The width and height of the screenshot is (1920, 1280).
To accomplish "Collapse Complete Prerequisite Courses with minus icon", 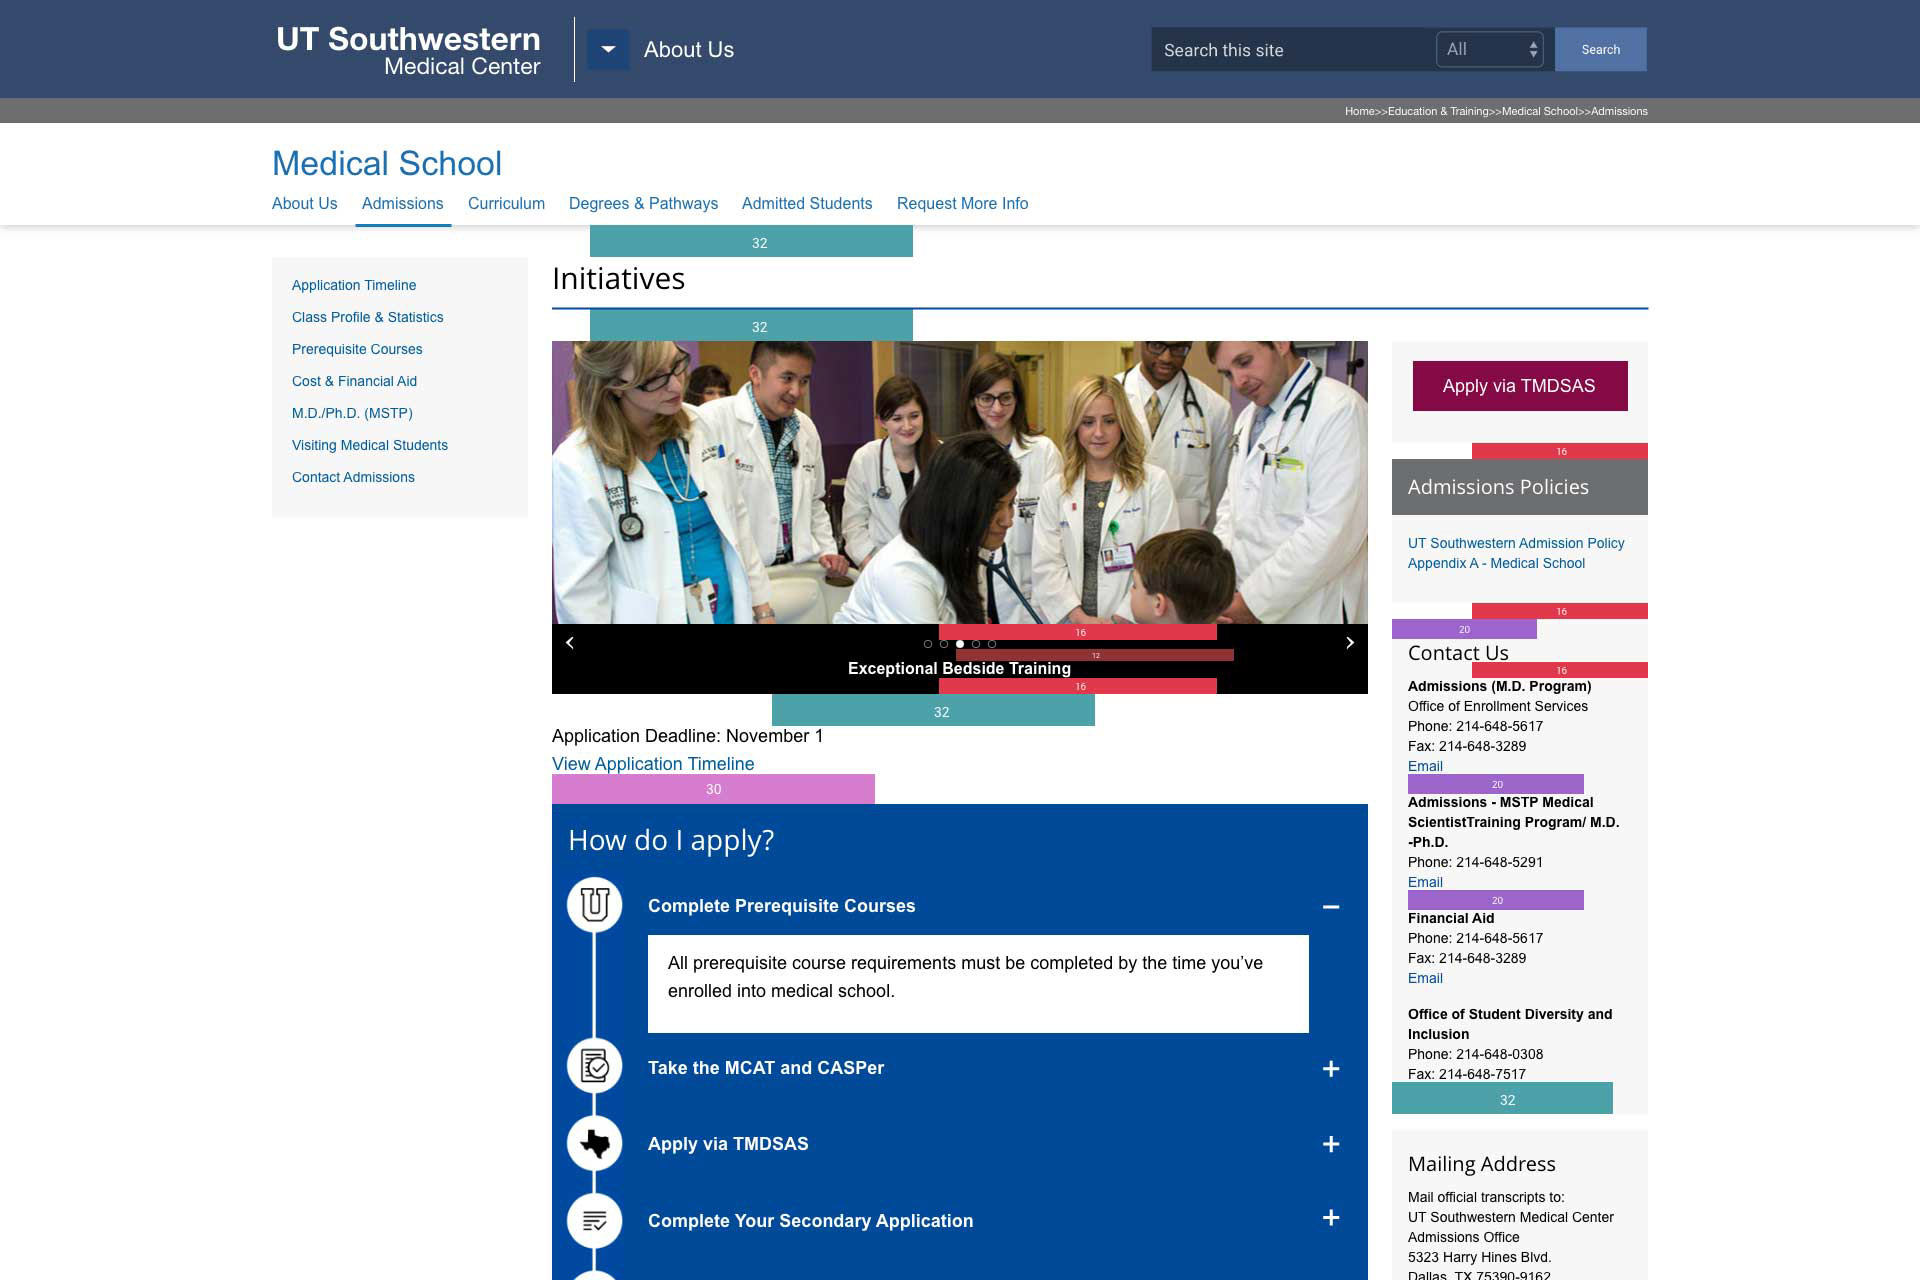I will tap(1331, 907).
